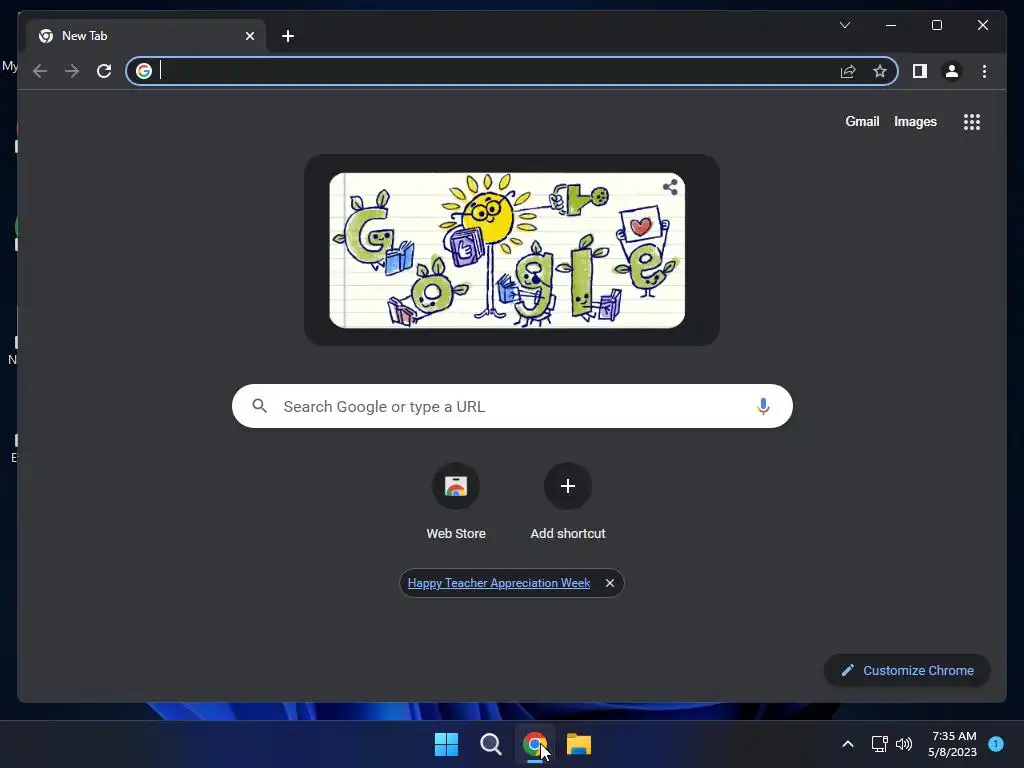Open Google Images link
This screenshot has height=768, width=1024.
tap(915, 121)
